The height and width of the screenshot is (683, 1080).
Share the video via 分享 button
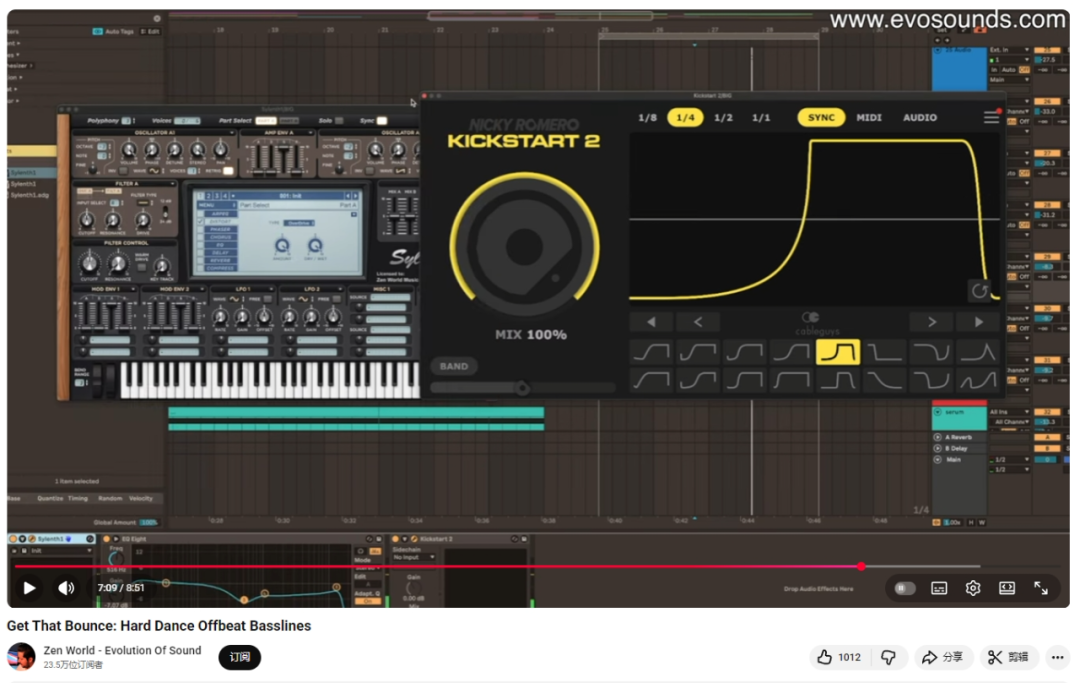(x=943, y=658)
